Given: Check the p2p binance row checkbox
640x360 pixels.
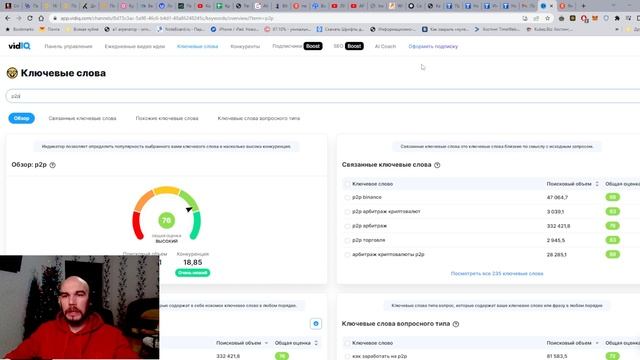Looking at the screenshot, I should click(x=347, y=198).
